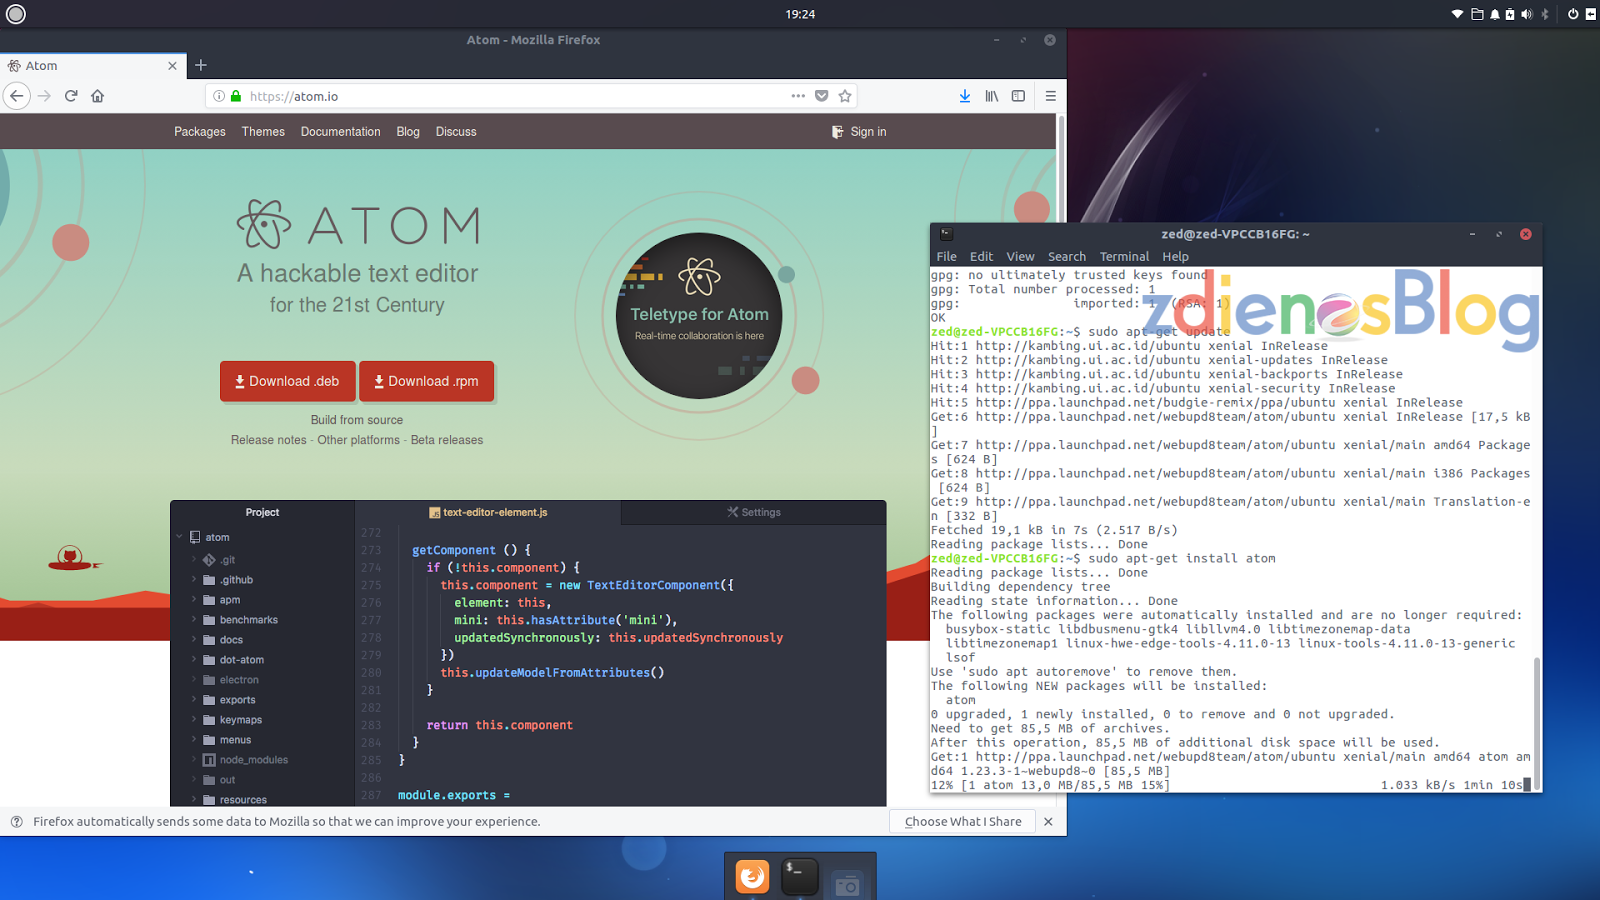Open the Release notes link

[x=269, y=440]
